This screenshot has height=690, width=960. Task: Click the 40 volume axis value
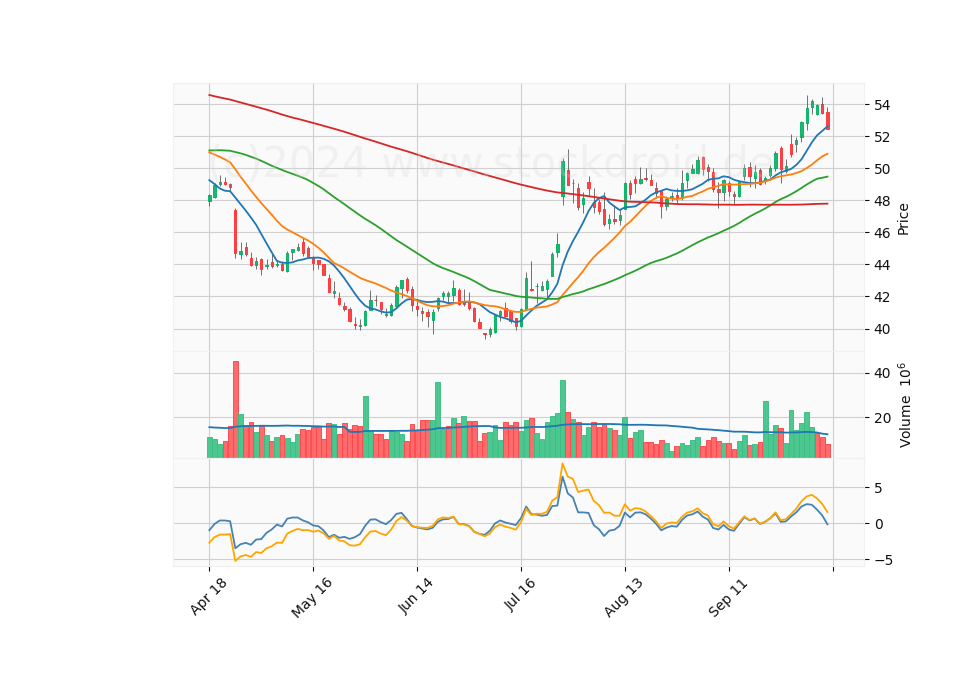tap(882, 373)
